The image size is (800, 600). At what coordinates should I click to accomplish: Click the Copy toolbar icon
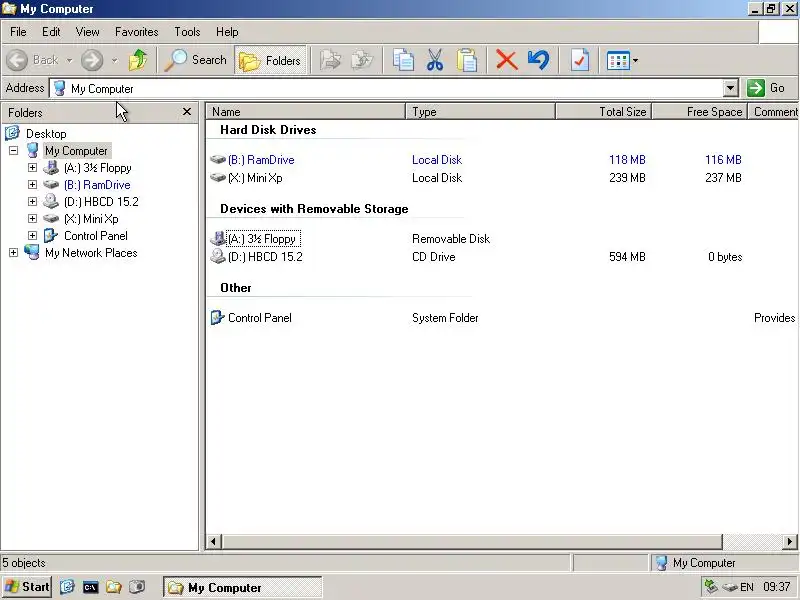pos(403,60)
